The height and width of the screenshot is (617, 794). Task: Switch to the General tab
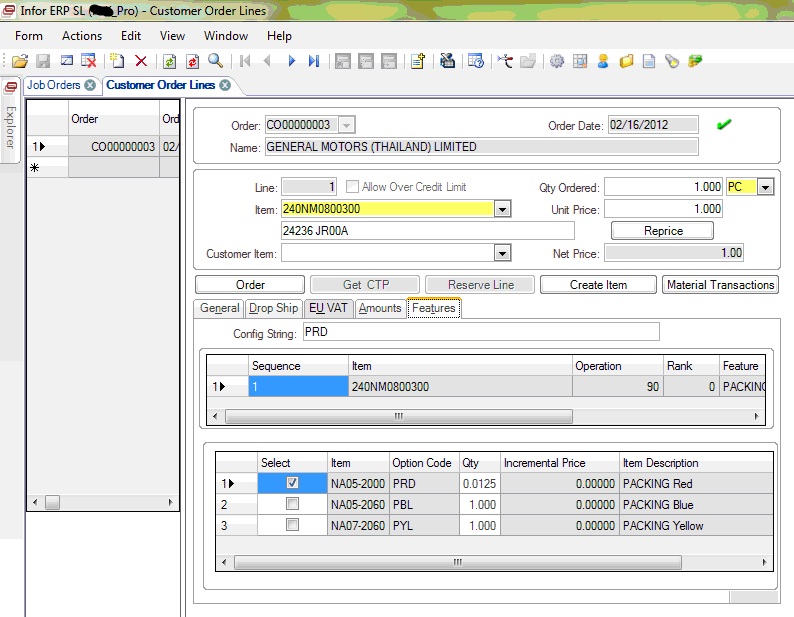coord(219,308)
